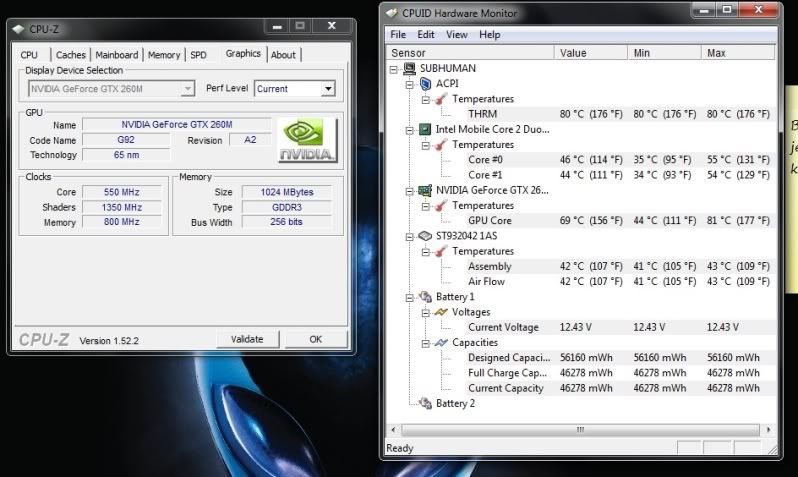
Task: Click thermometer icon under ST932042 1AS
Action: 441,251
